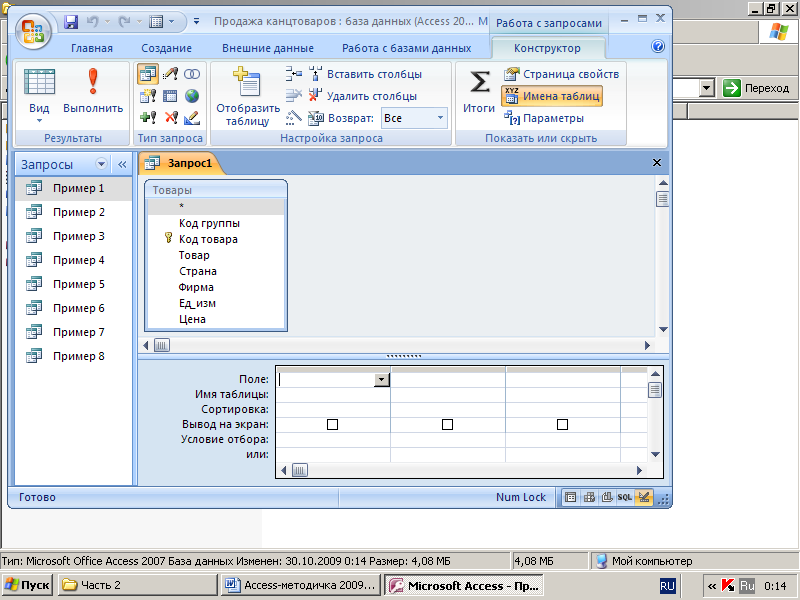Screen dimensions: 800x600
Task: Click the Kaspersky tray icon
Action: coord(729,586)
